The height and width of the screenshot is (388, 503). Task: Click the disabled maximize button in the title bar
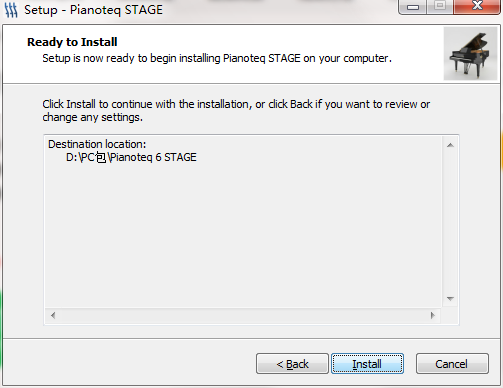point(440,6)
